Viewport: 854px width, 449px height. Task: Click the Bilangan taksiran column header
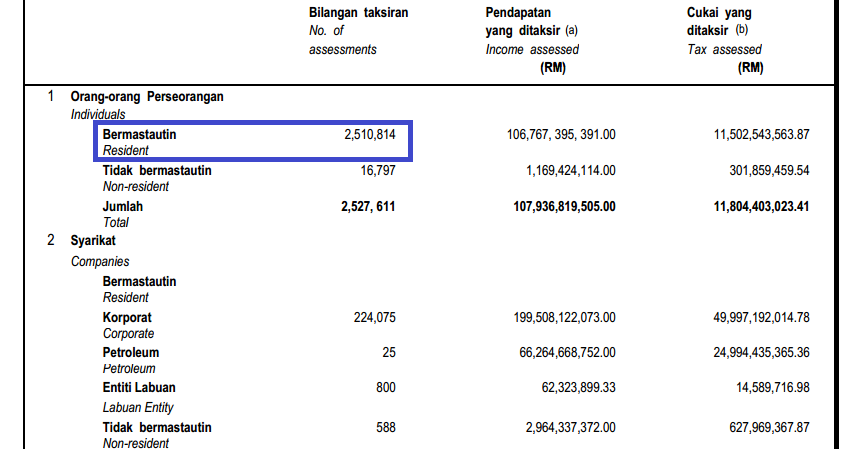358,31
